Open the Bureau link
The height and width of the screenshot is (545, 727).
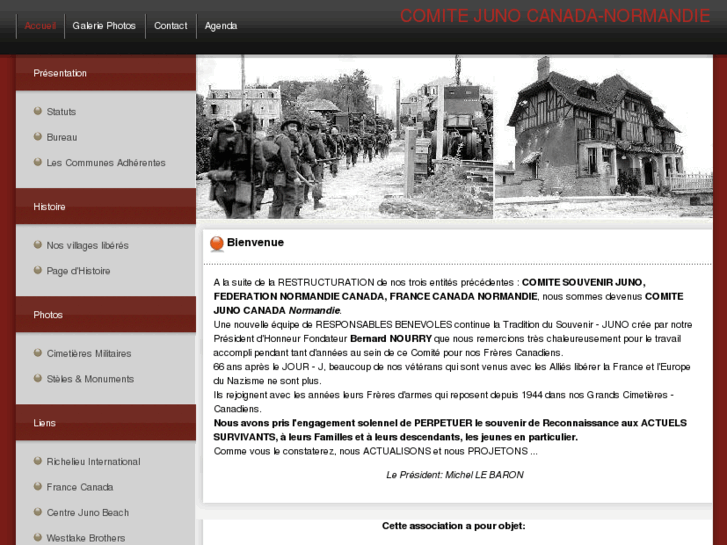click(62, 137)
